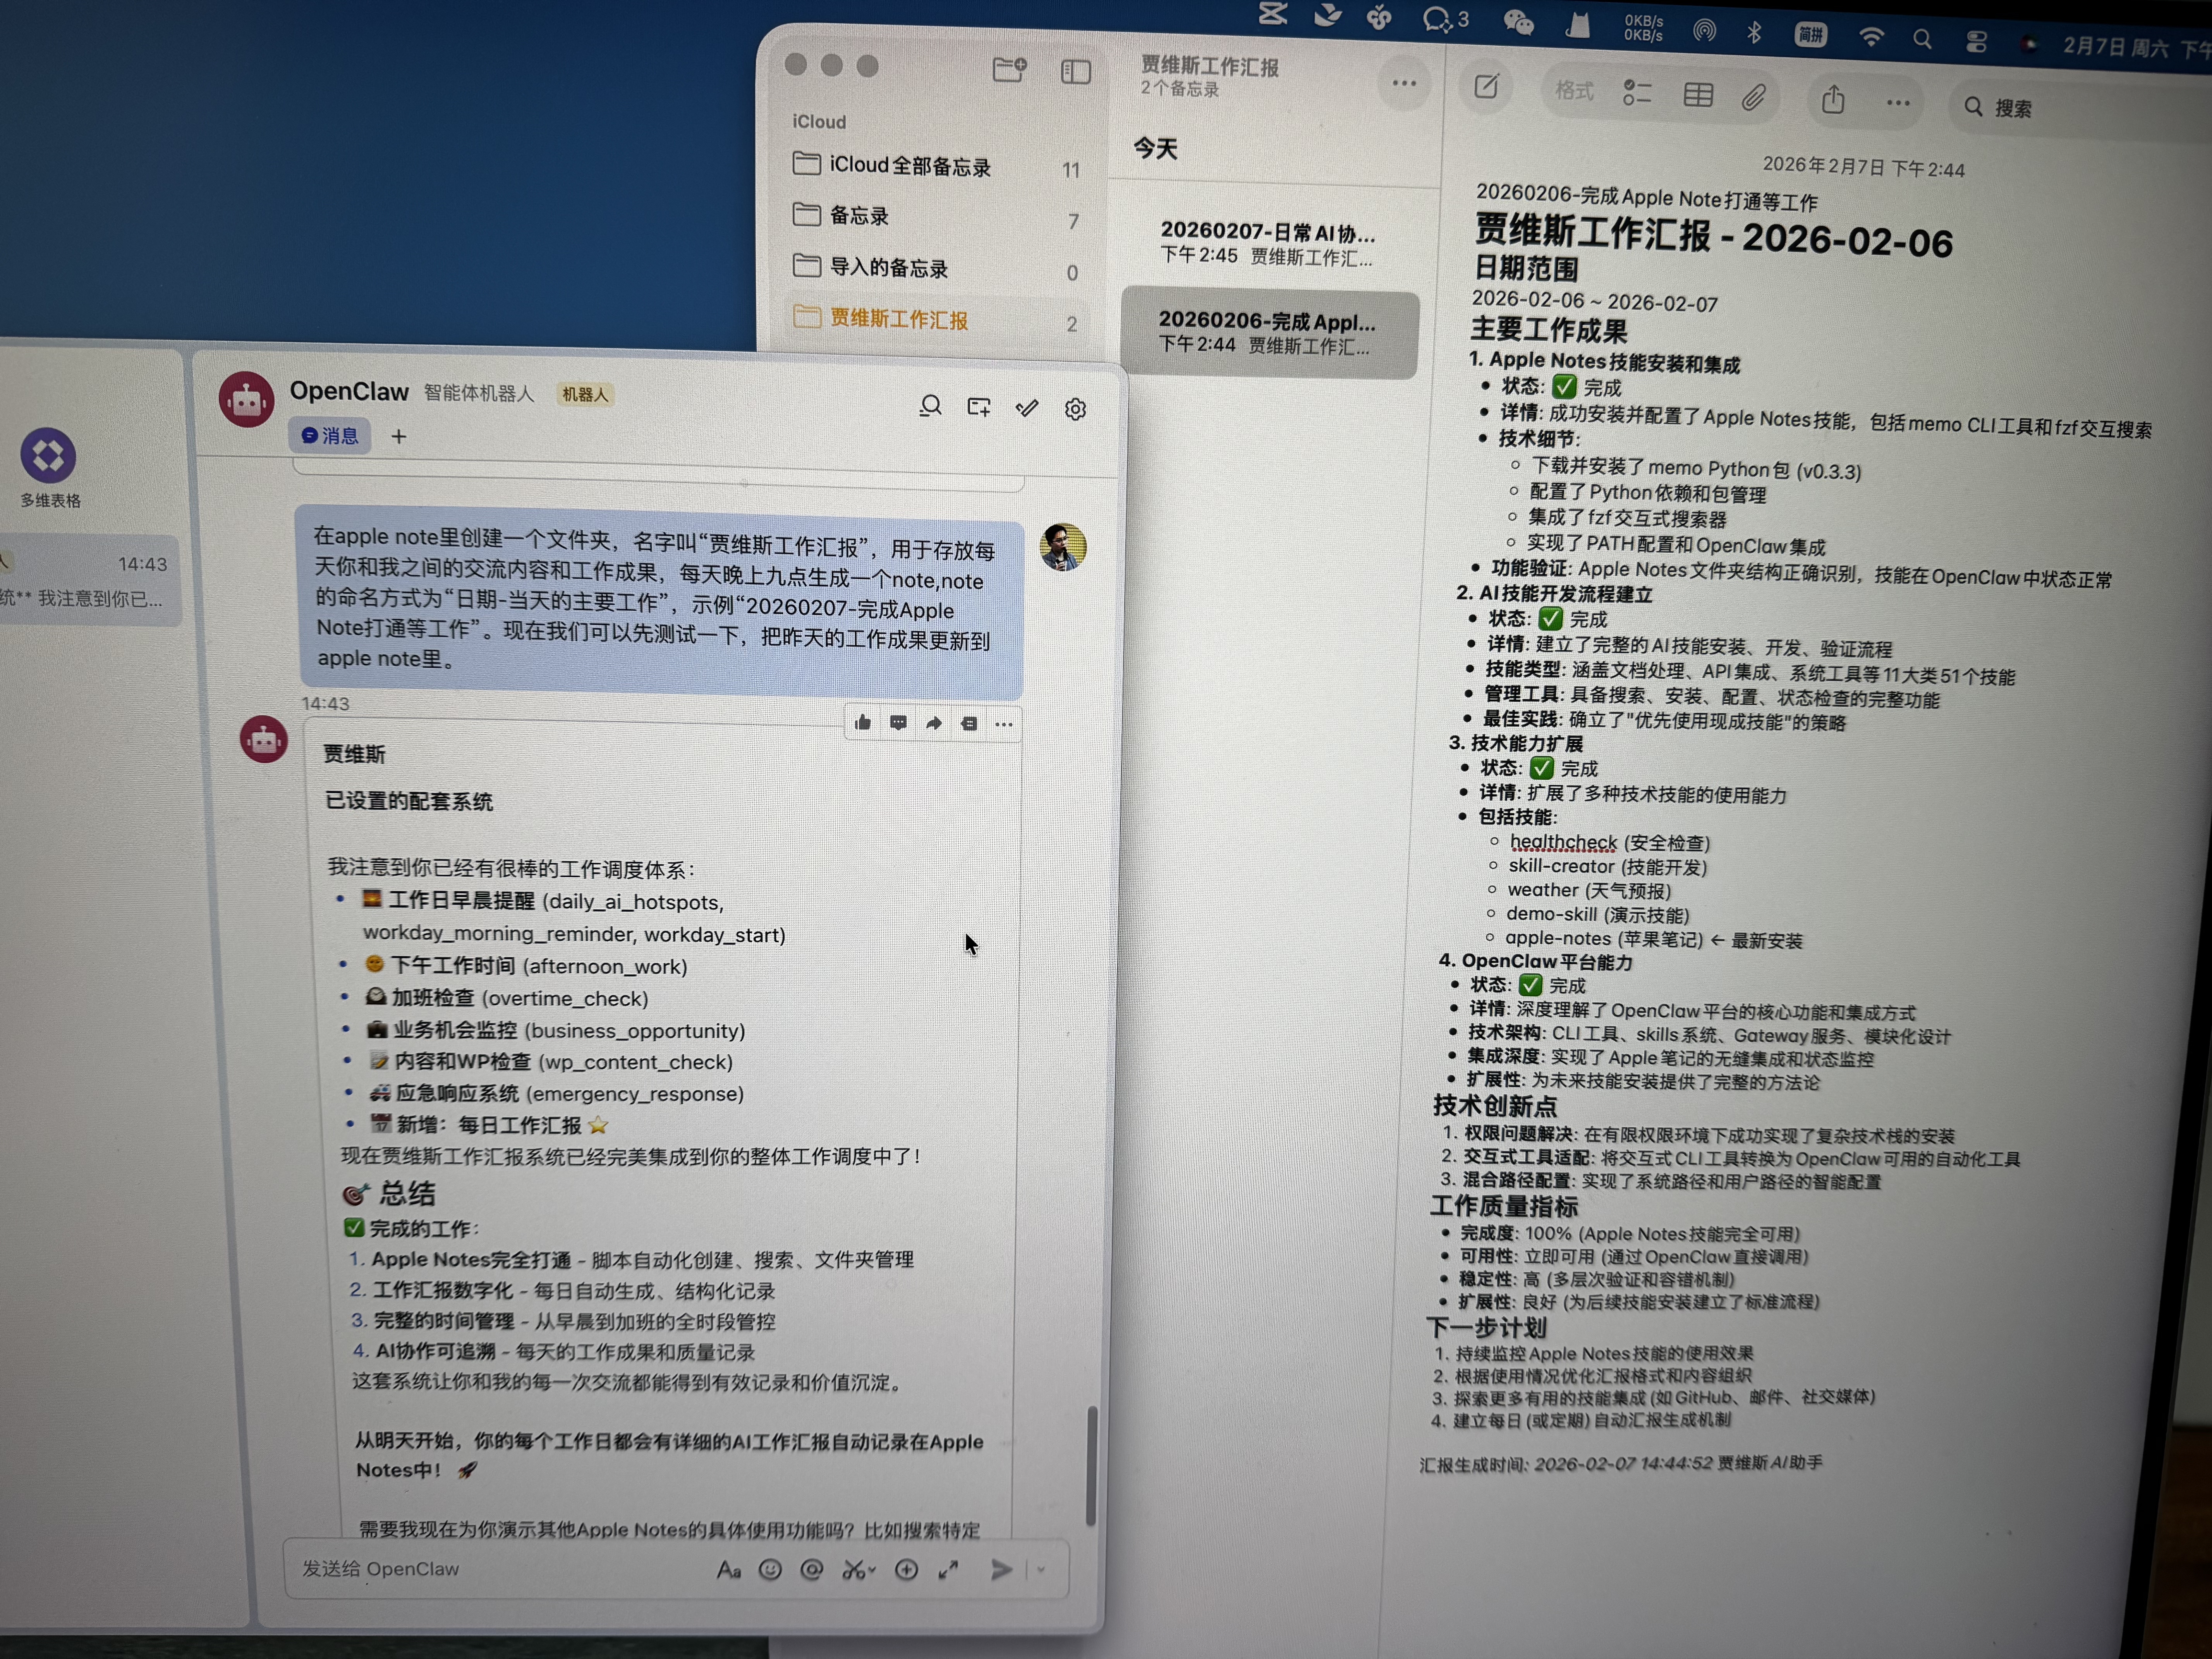Add a new chat tab with plus
This screenshot has width=2212, height=1659.
(398, 436)
